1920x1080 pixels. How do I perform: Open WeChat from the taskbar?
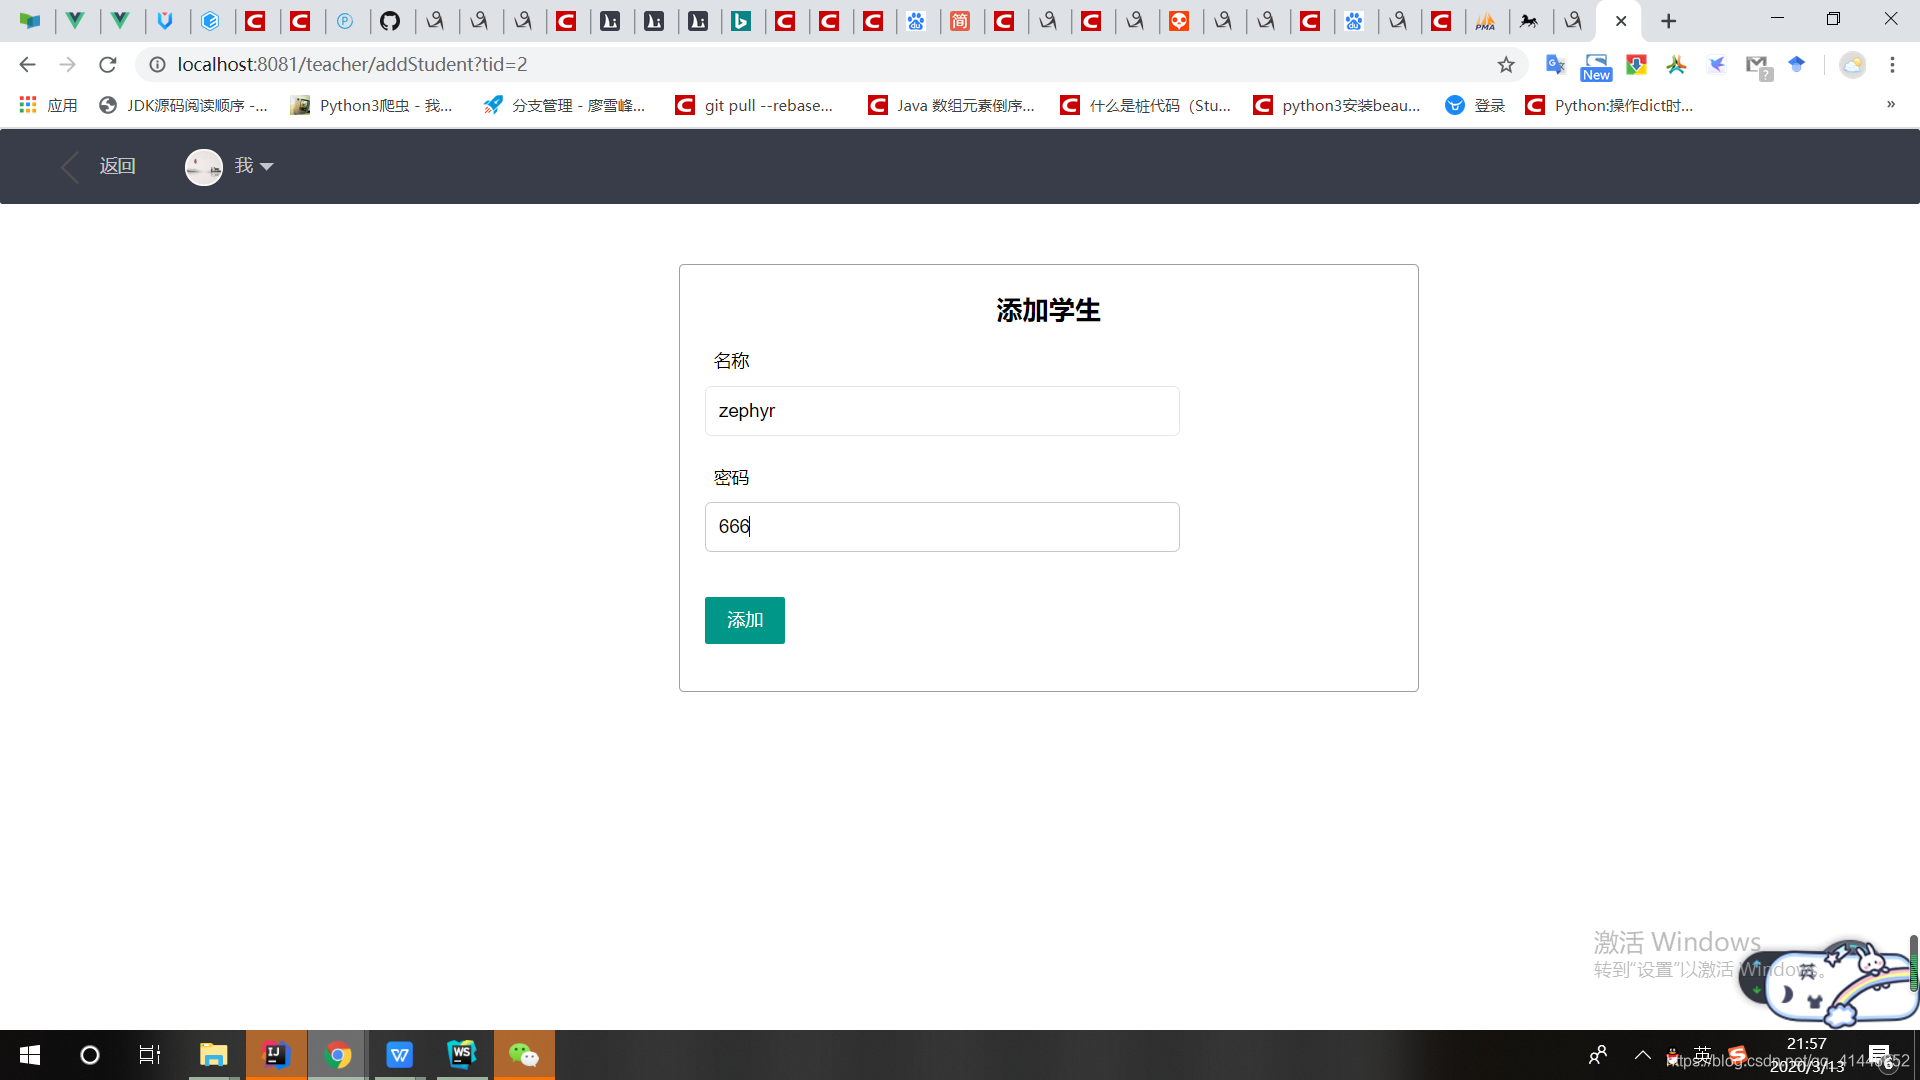click(523, 1055)
